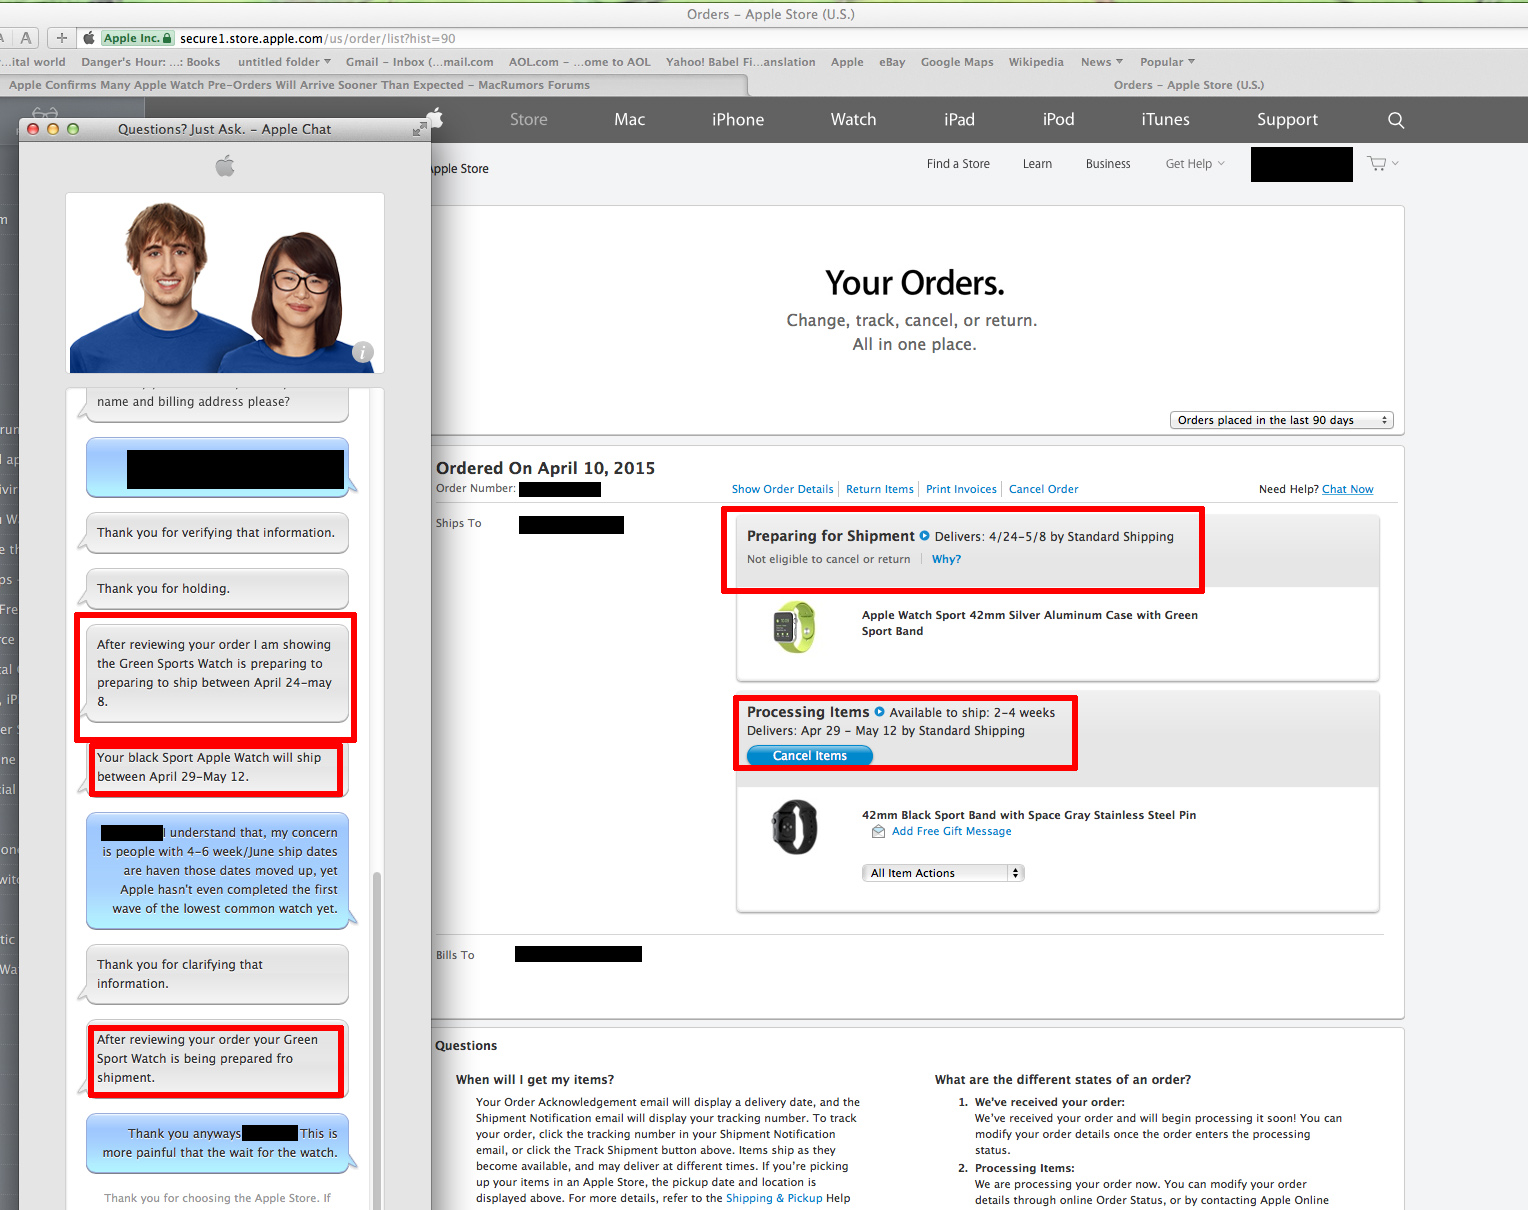The image size is (1528, 1210).
Task: Expand the Get Help menu
Action: [x=1195, y=164]
